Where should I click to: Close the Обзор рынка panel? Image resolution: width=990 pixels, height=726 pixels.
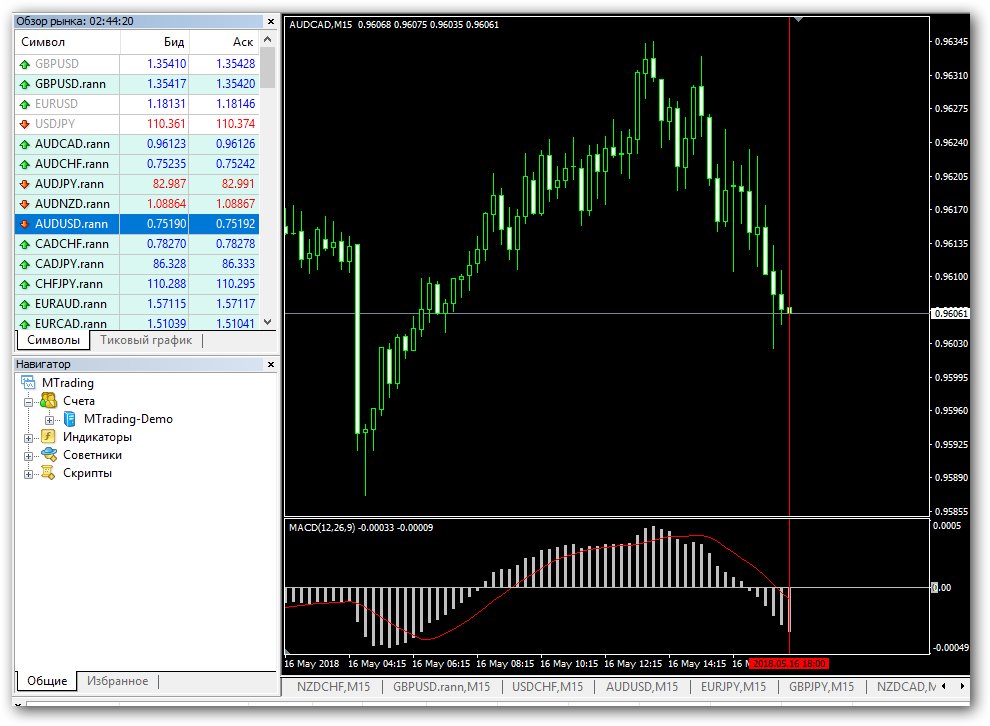point(271,21)
